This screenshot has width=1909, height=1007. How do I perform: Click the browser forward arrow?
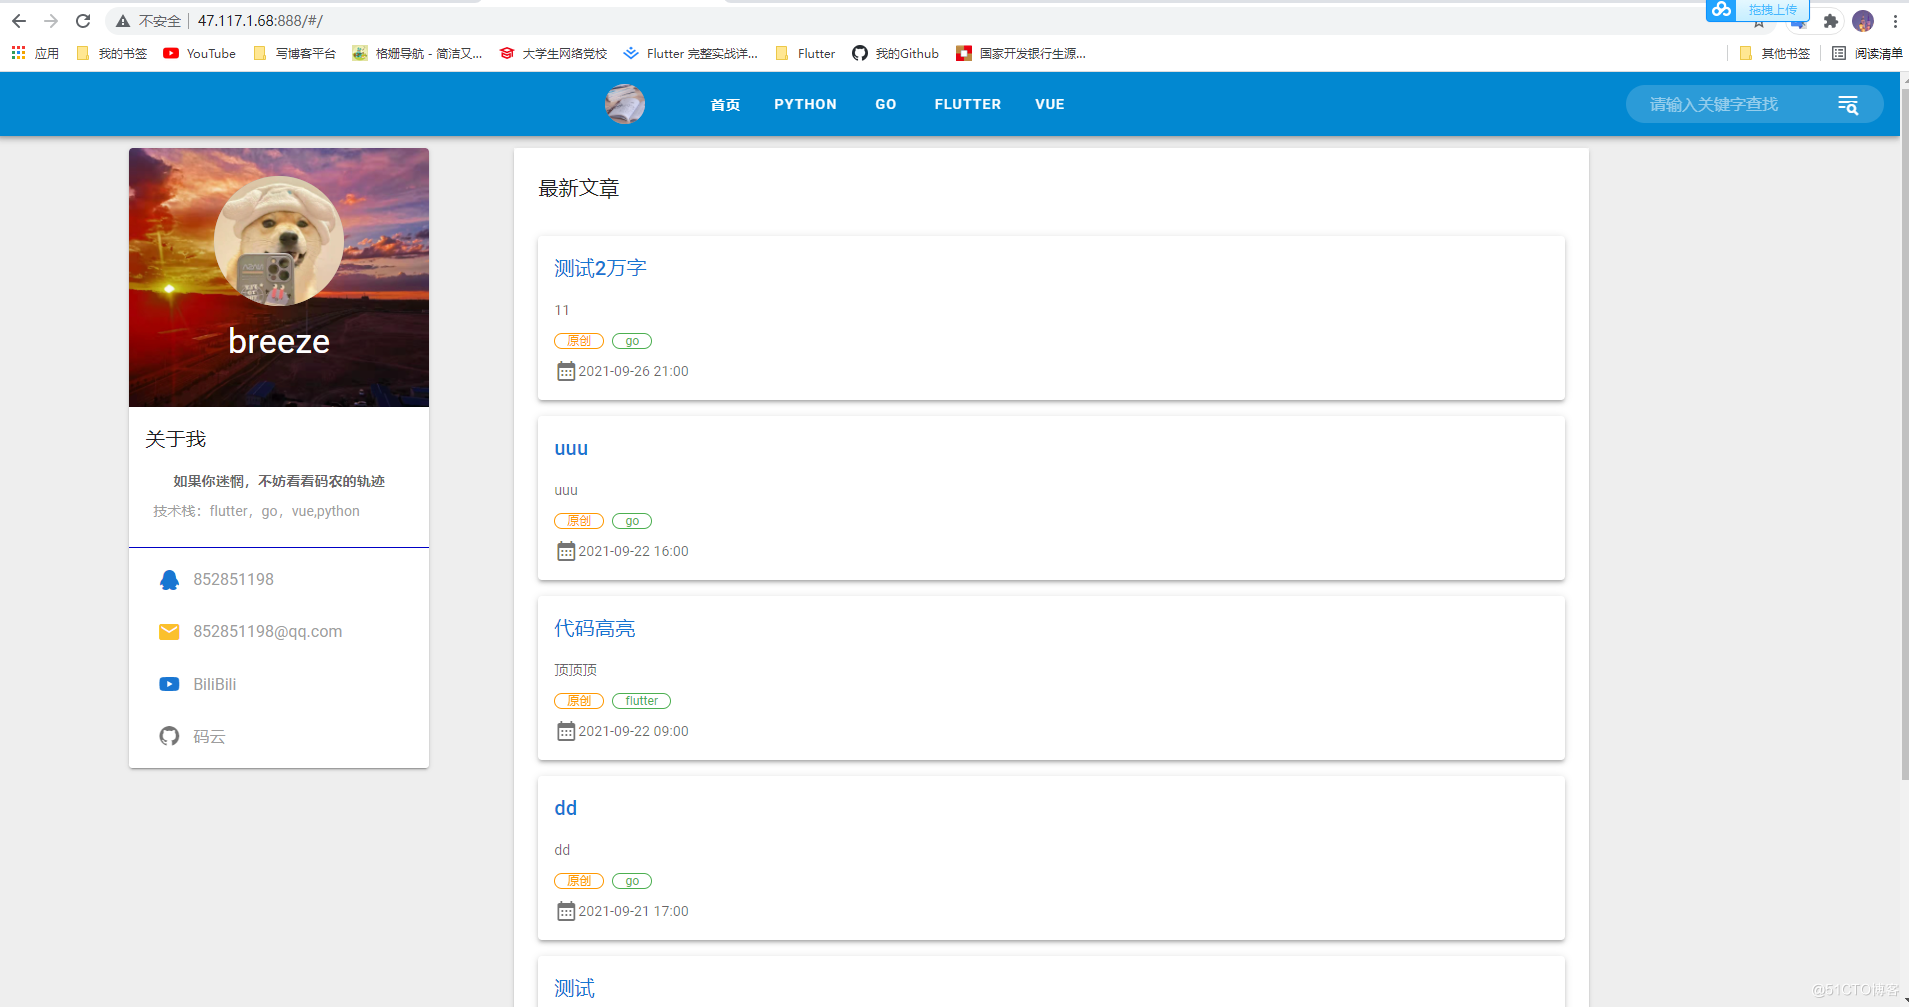click(51, 20)
